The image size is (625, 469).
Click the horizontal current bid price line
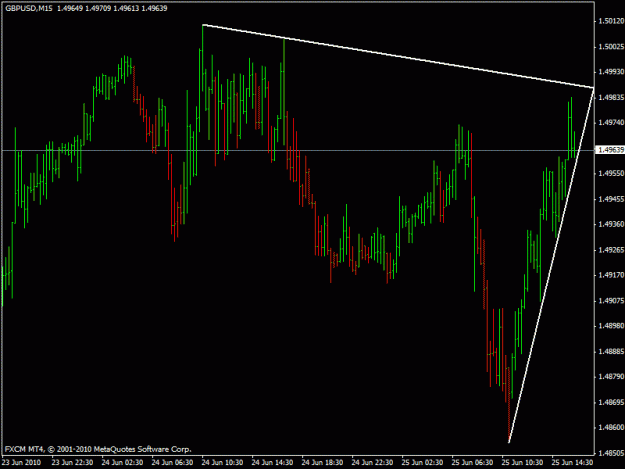(298, 150)
